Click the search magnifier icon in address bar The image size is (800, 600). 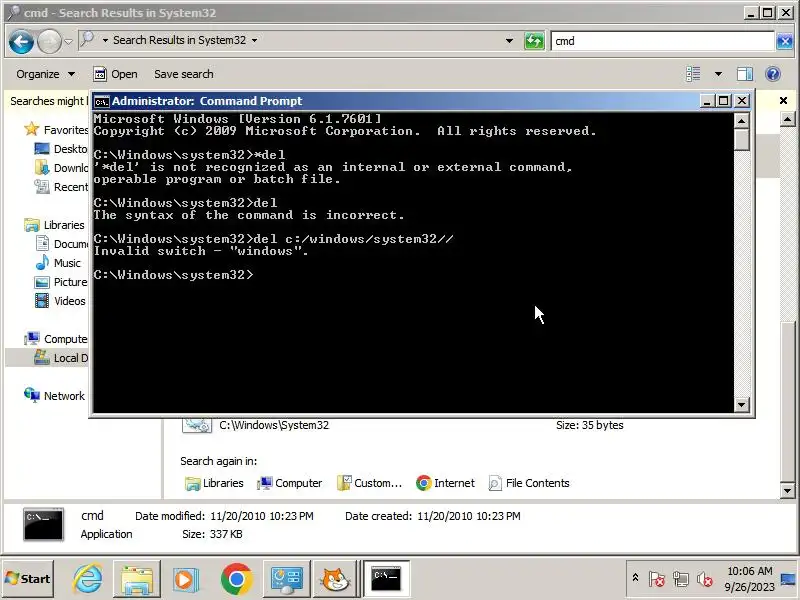(x=88, y=39)
